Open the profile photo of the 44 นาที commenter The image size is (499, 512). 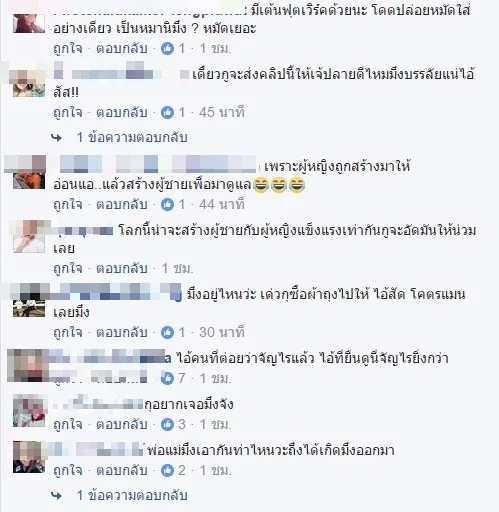coord(29,173)
